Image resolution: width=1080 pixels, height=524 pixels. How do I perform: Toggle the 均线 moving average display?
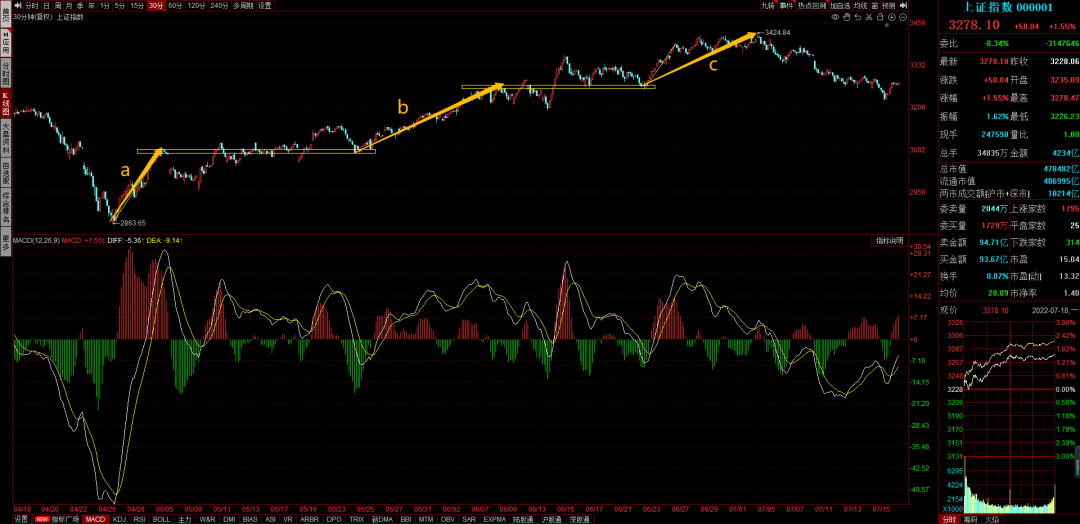[x=859, y=5]
